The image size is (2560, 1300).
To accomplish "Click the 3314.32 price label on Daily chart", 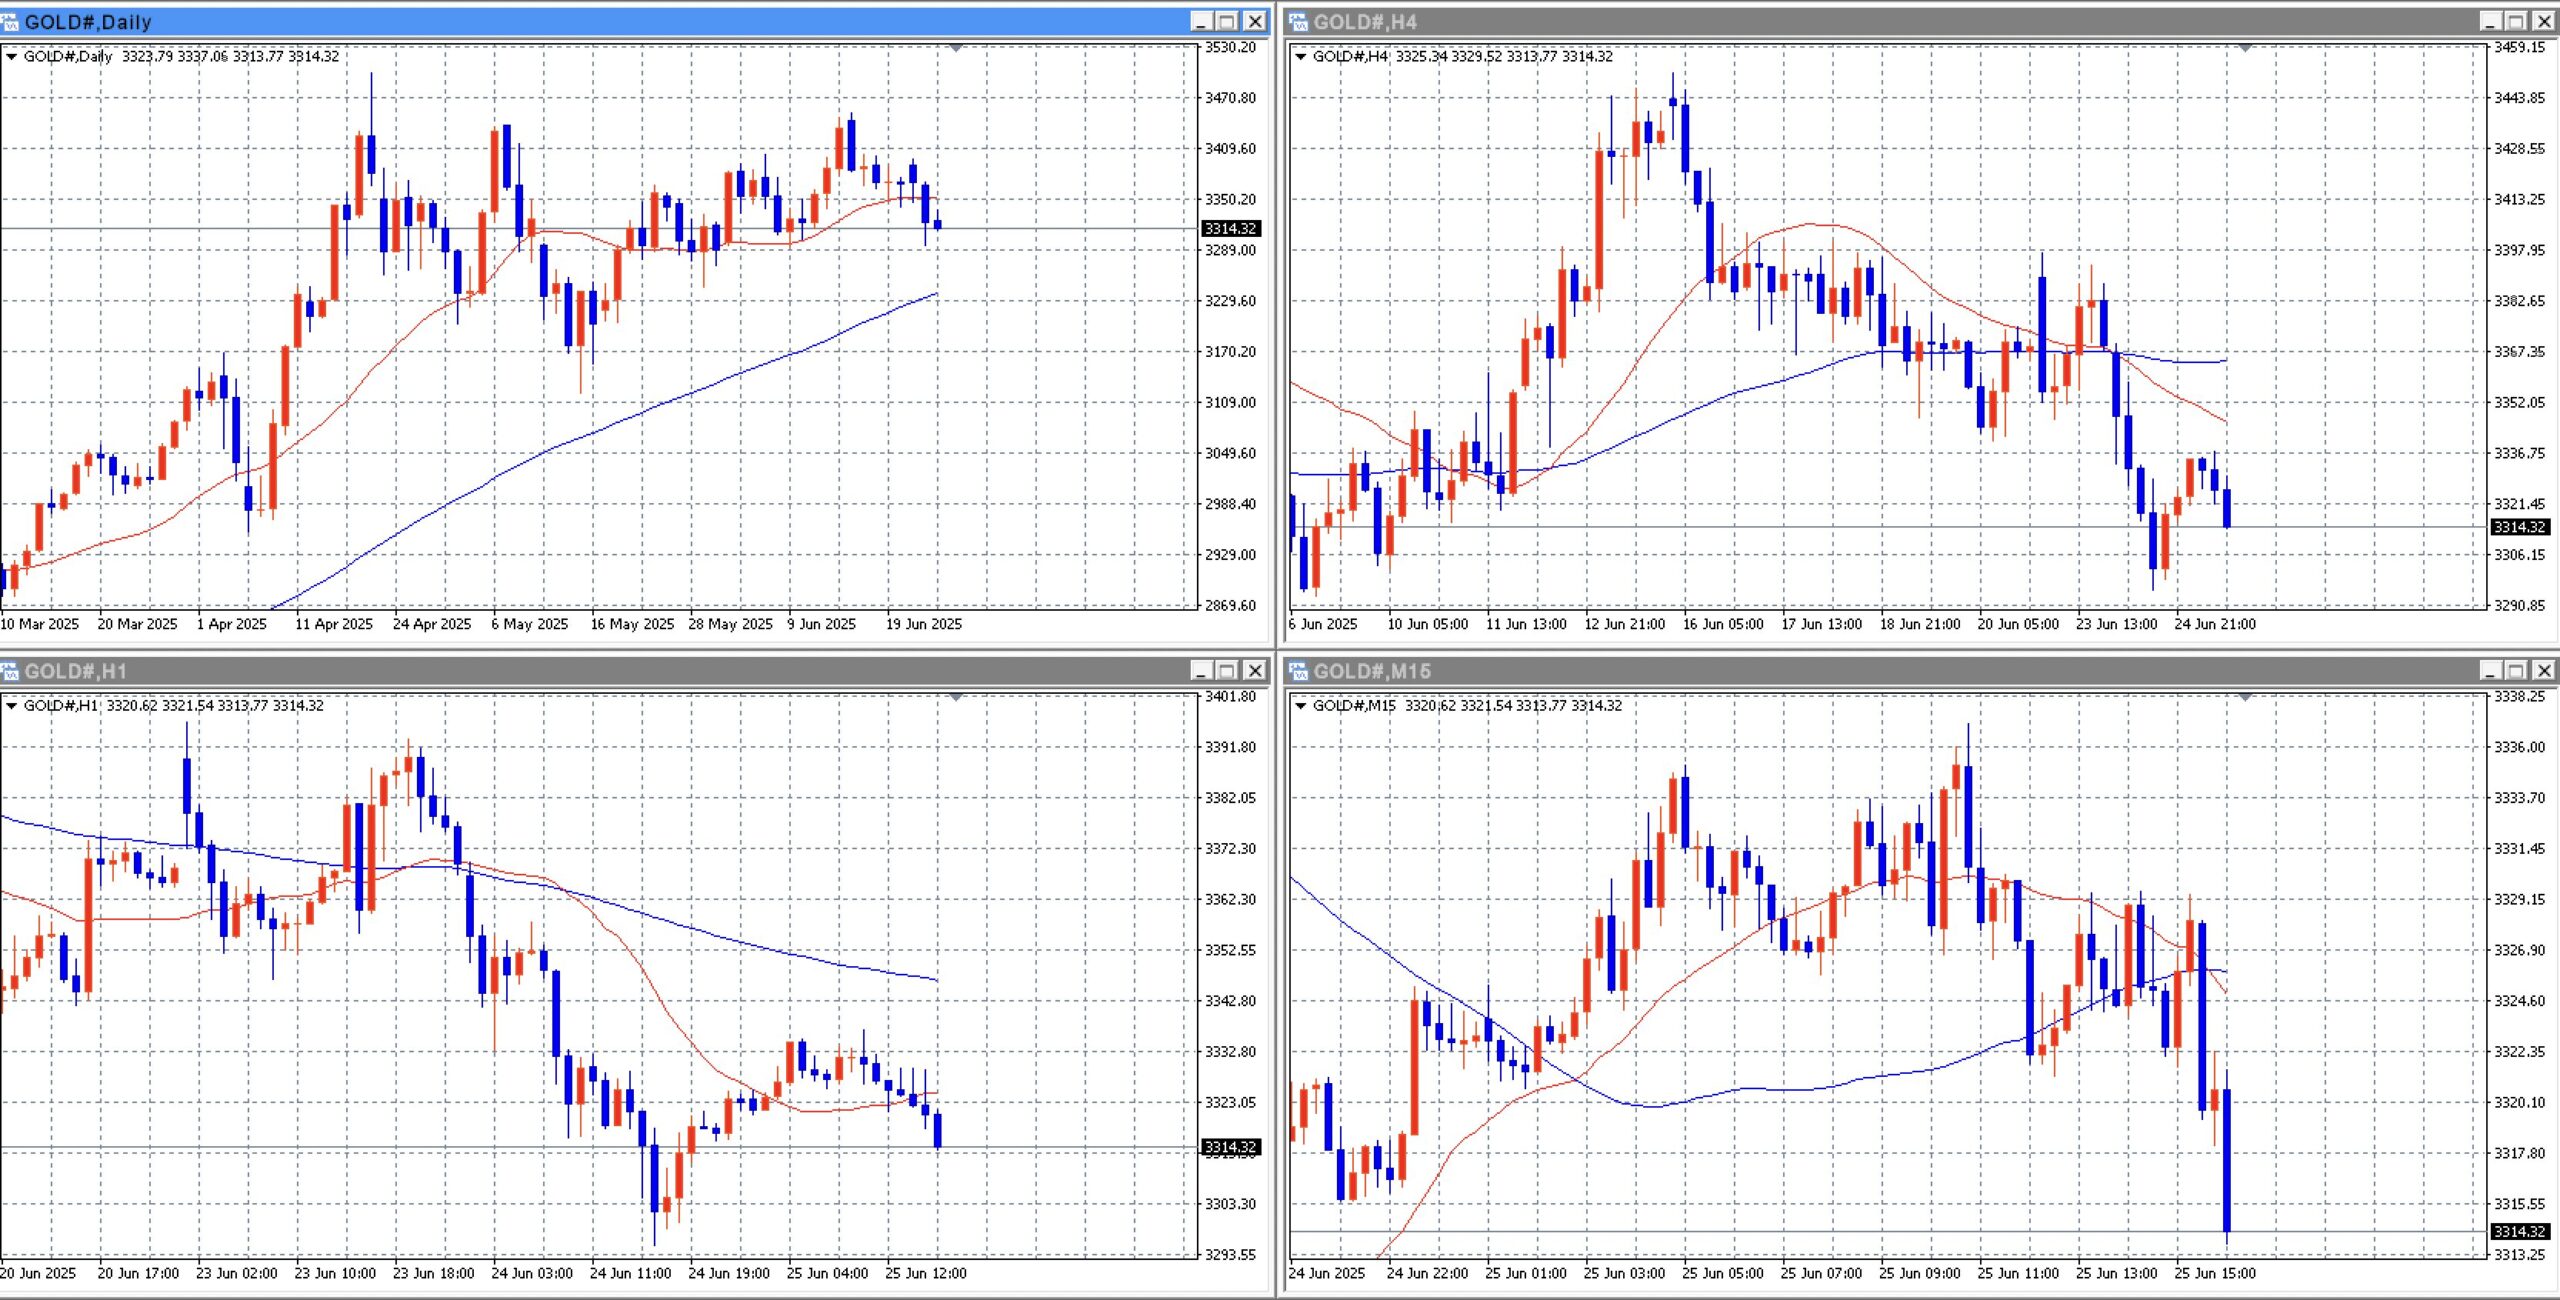I will pos(1230,229).
